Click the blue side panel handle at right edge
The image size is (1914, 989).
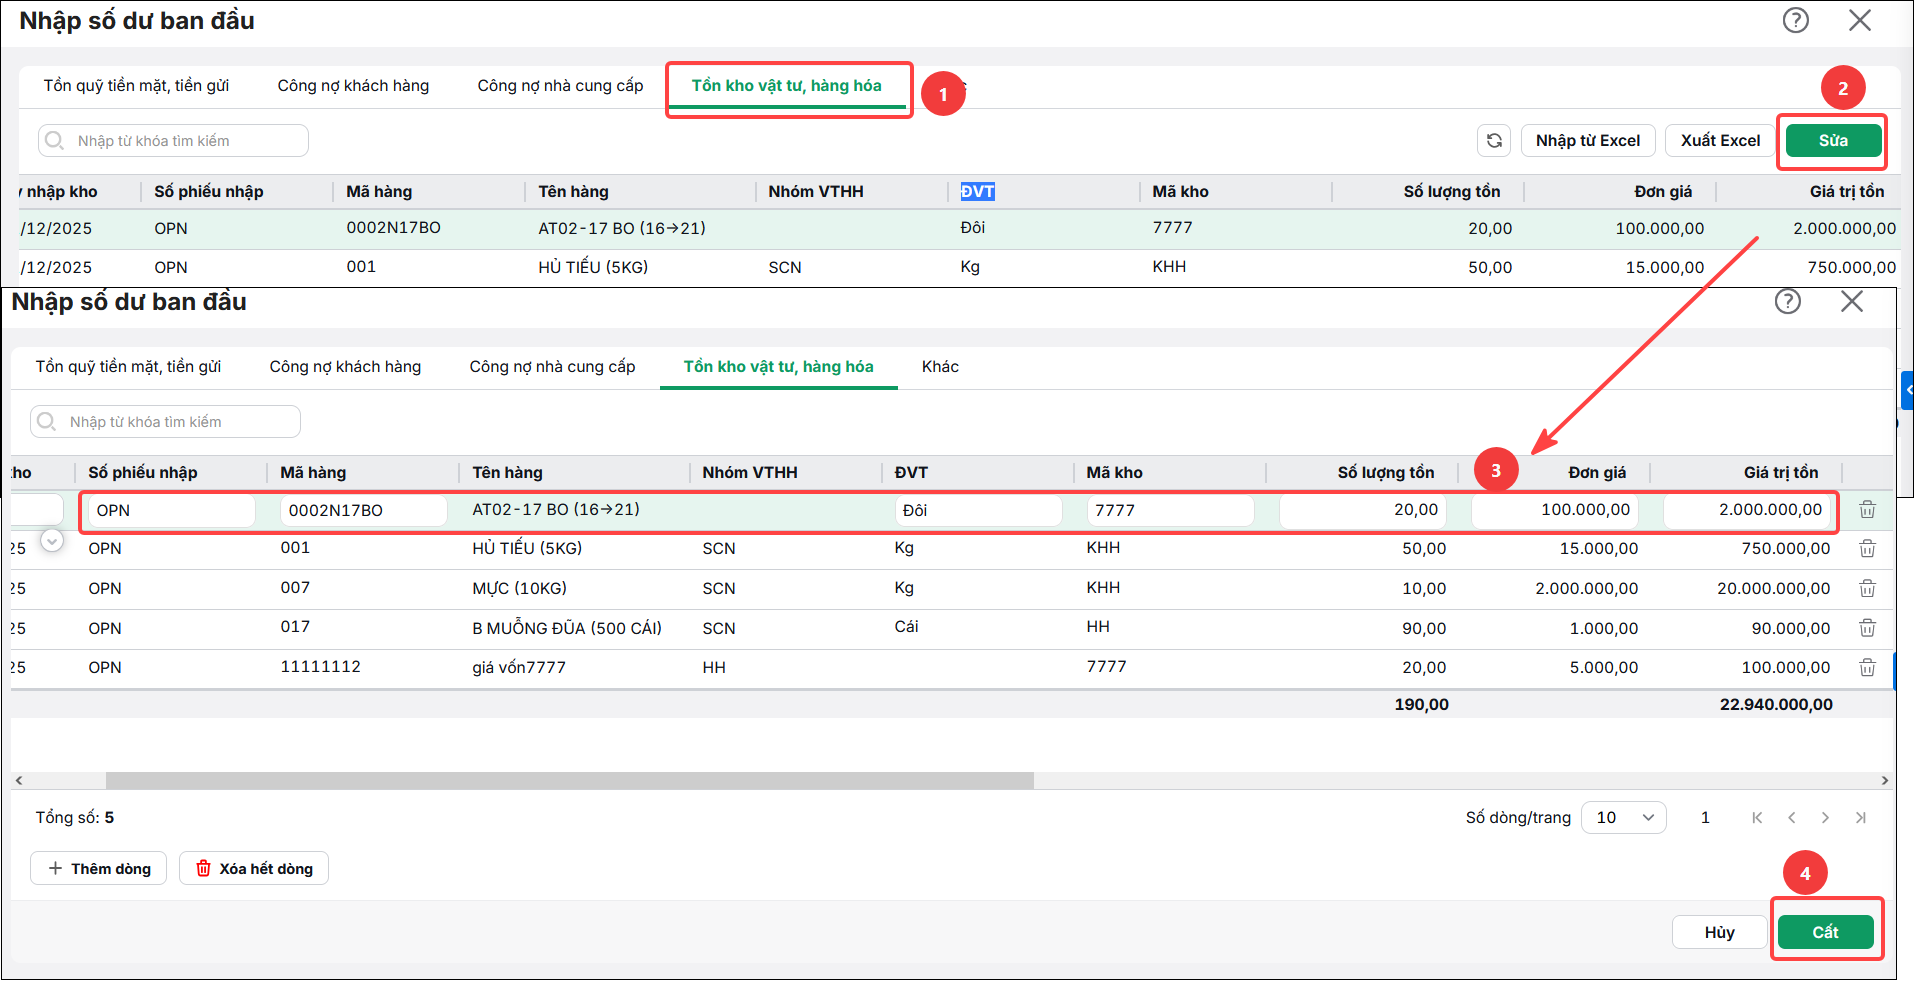pyautogui.click(x=1907, y=391)
